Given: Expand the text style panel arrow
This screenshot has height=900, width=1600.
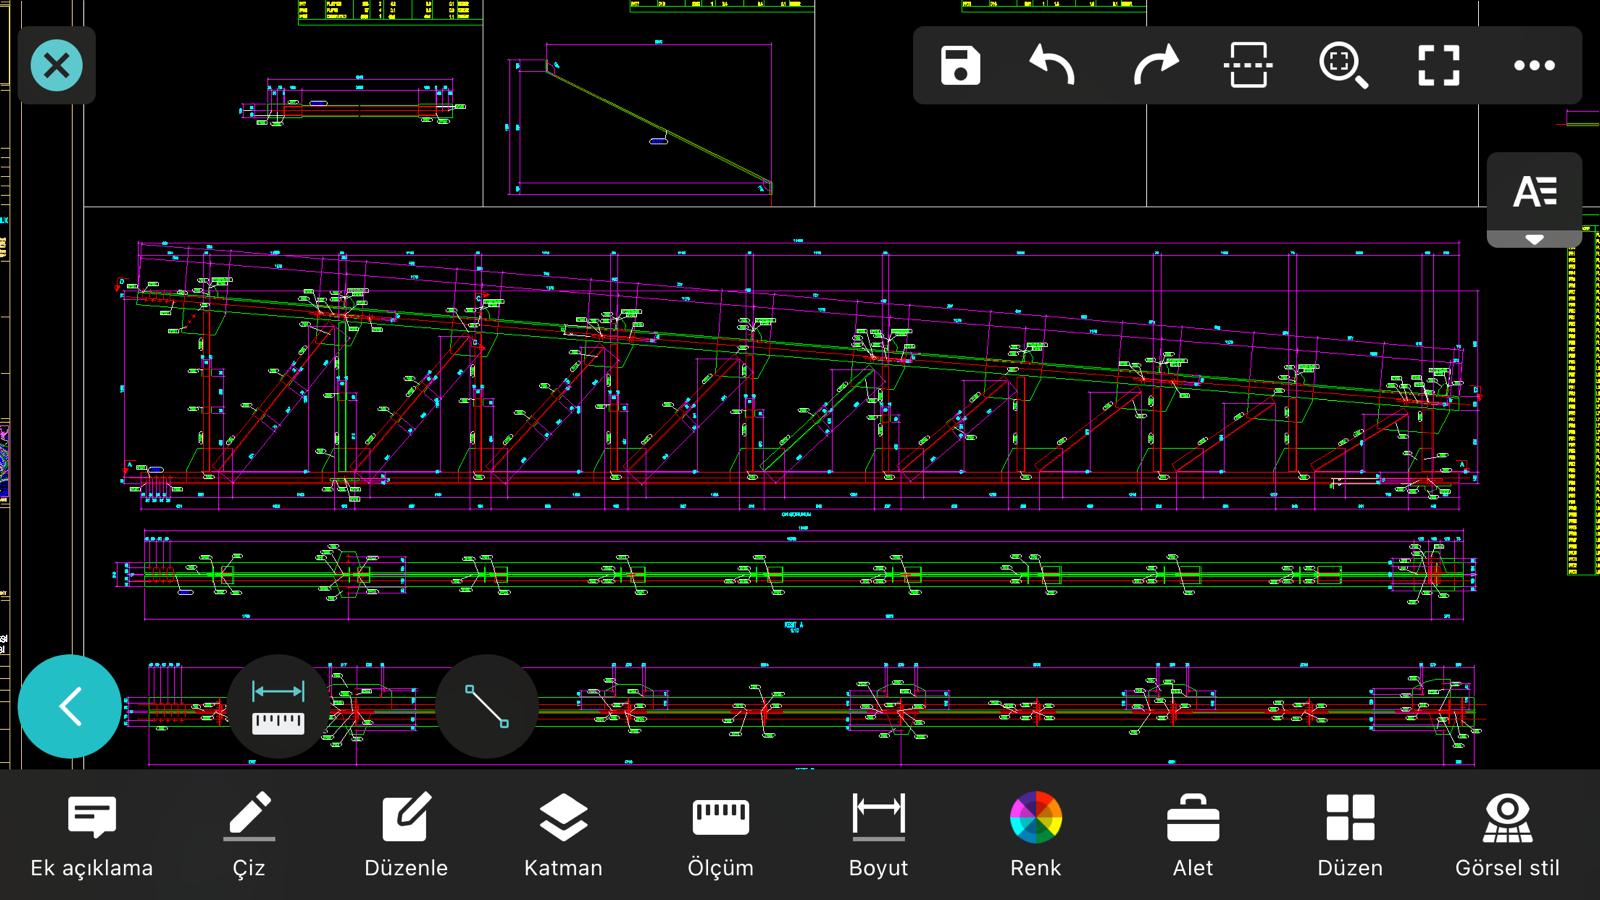Looking at the screenshot, I should [1534, 240].
